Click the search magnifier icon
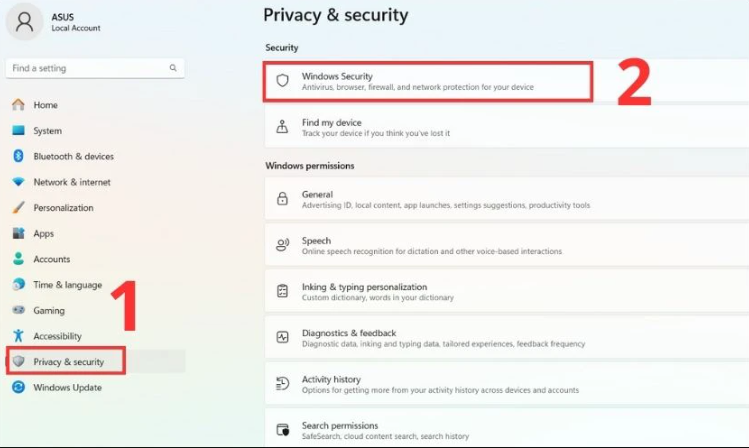 (173, 68)
